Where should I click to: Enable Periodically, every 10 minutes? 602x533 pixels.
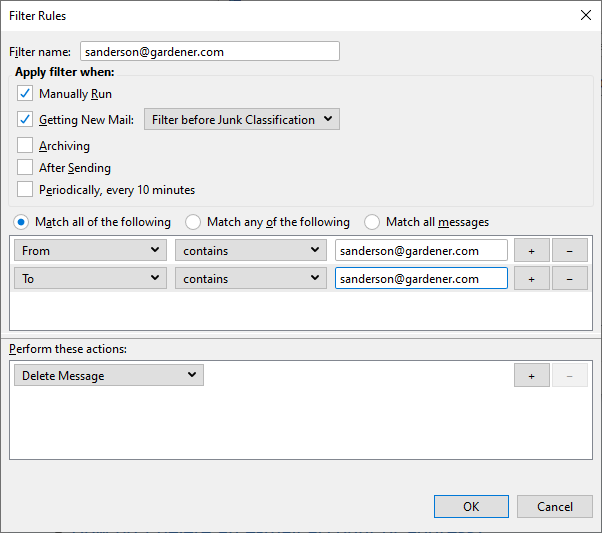[25, 190]
